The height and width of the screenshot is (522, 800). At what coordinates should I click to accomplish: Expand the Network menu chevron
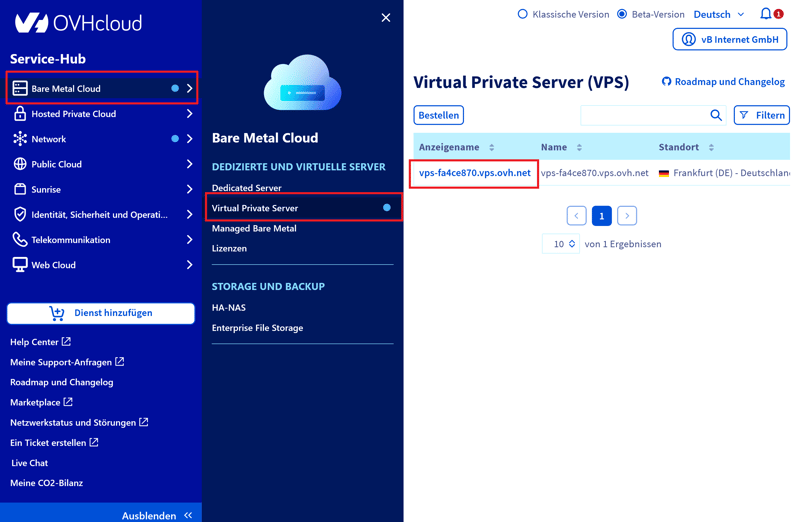189,139
